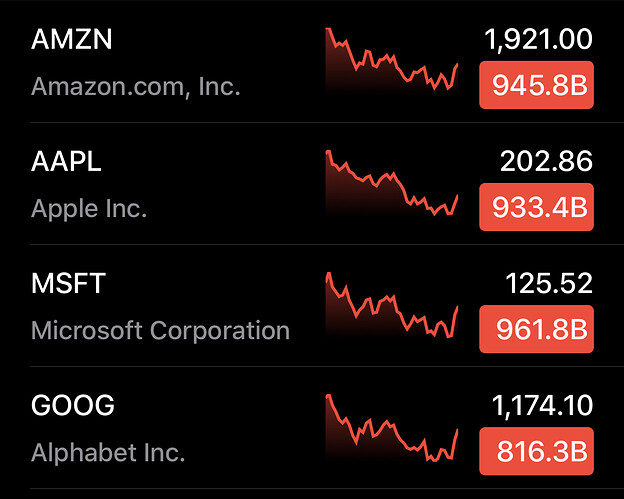624x499 pixels.
Task: Tap the GOOG 816.3B market cap badge
Action: coord(537,452)
